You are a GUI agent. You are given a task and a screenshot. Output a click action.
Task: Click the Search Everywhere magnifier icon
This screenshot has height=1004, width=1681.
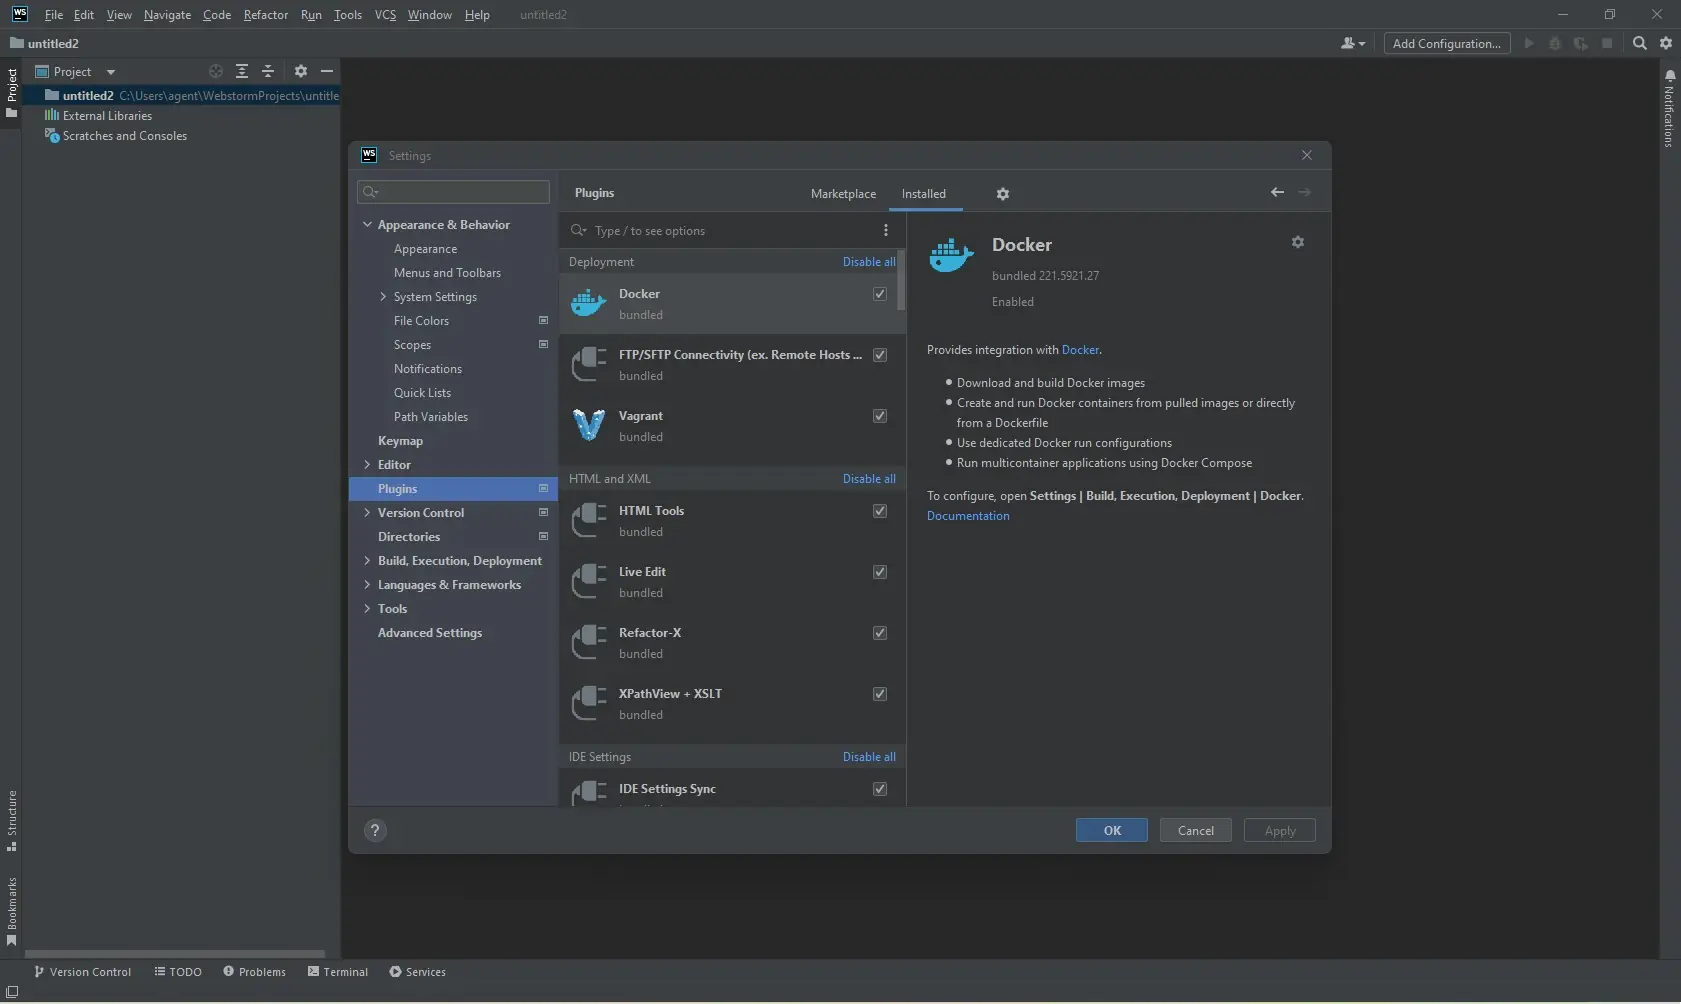[1639, 43]
